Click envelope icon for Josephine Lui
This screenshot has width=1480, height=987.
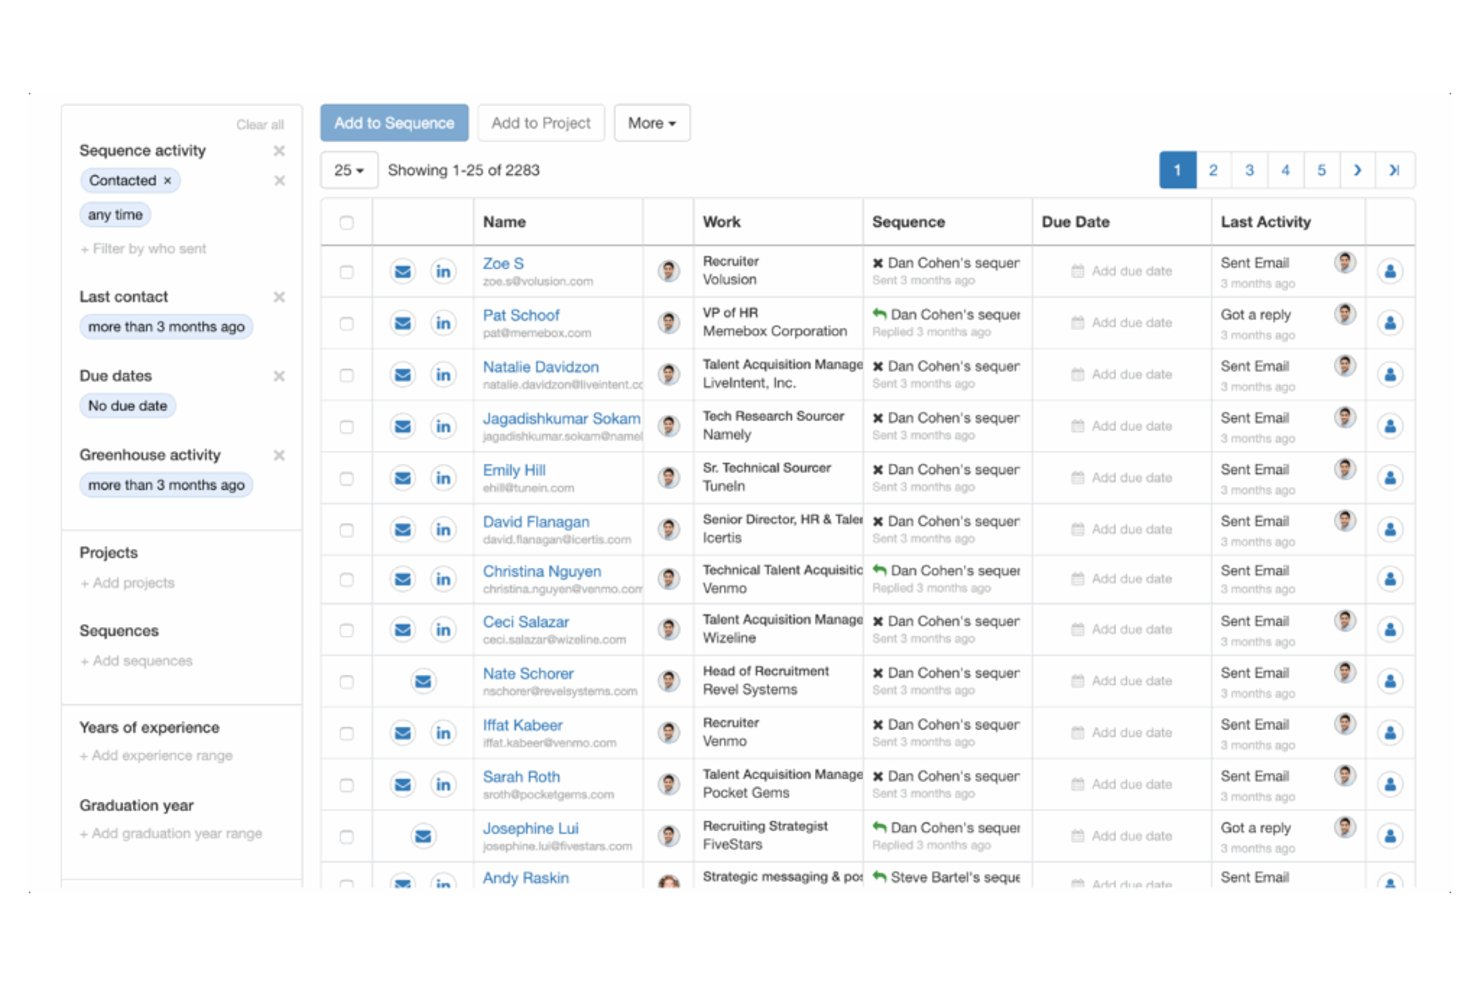click(423, 837)
